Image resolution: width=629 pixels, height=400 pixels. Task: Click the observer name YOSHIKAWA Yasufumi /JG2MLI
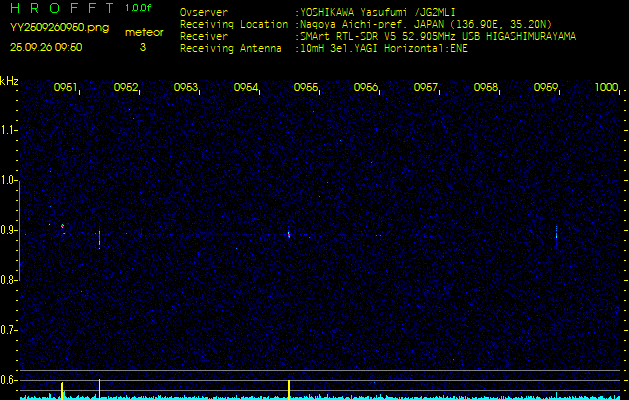click(377, 12)
